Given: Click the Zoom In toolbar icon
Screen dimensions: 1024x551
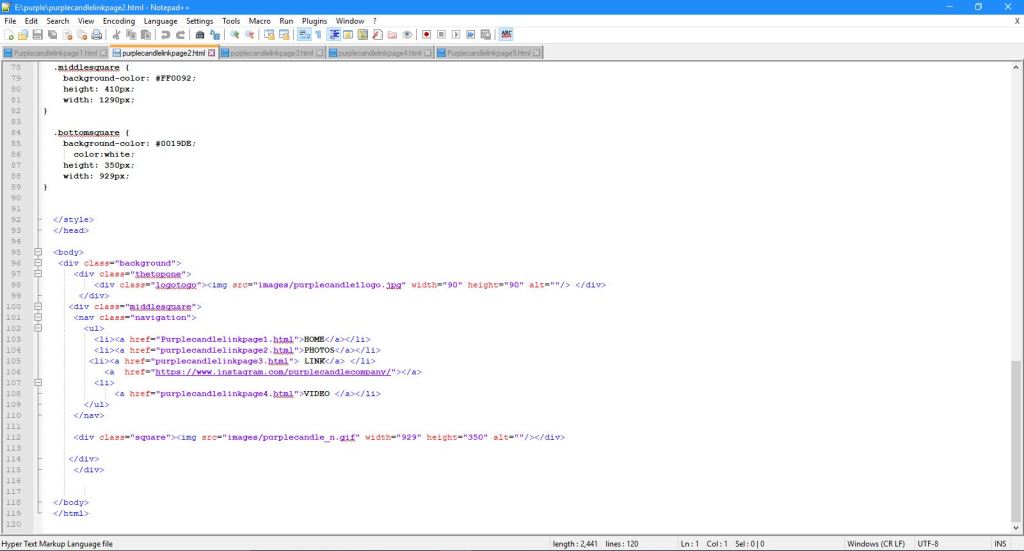Looking at the screenshot, I should coord(235,34).
